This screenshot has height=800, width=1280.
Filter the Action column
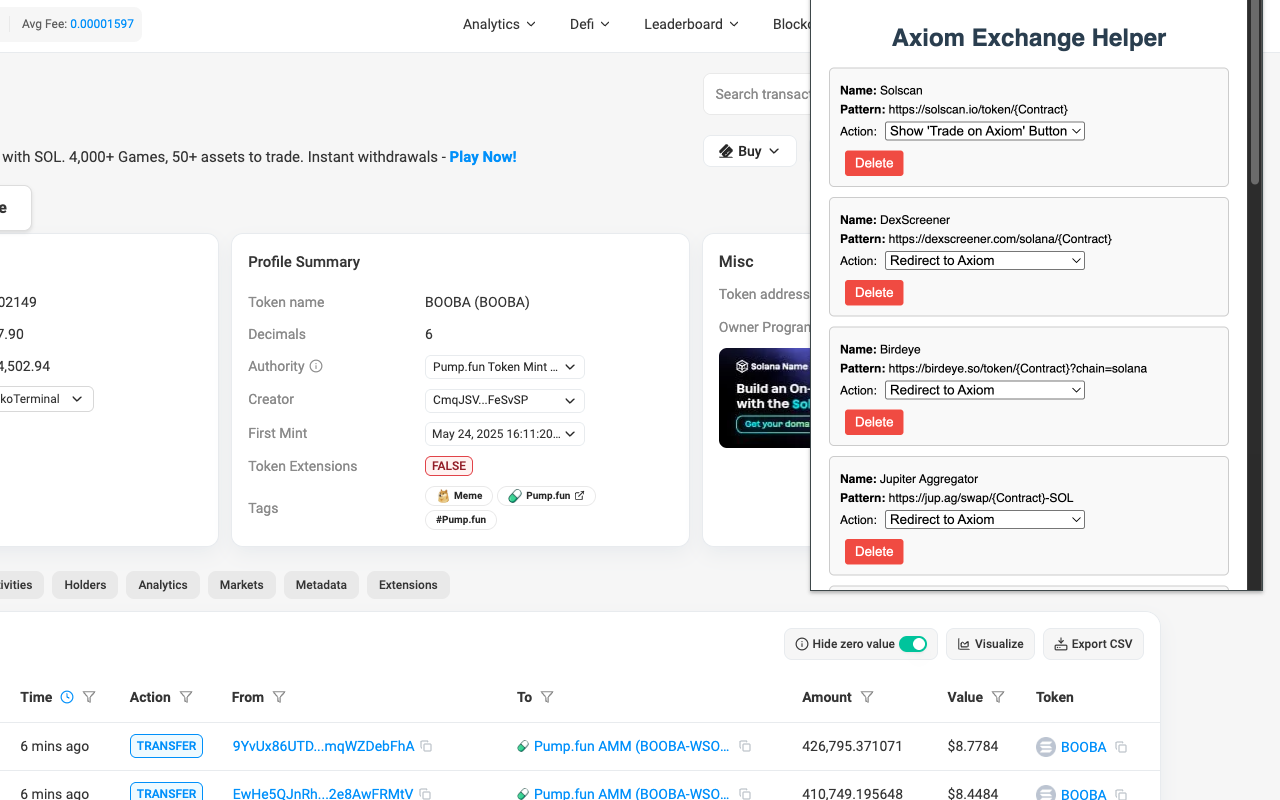coord(186,697)
